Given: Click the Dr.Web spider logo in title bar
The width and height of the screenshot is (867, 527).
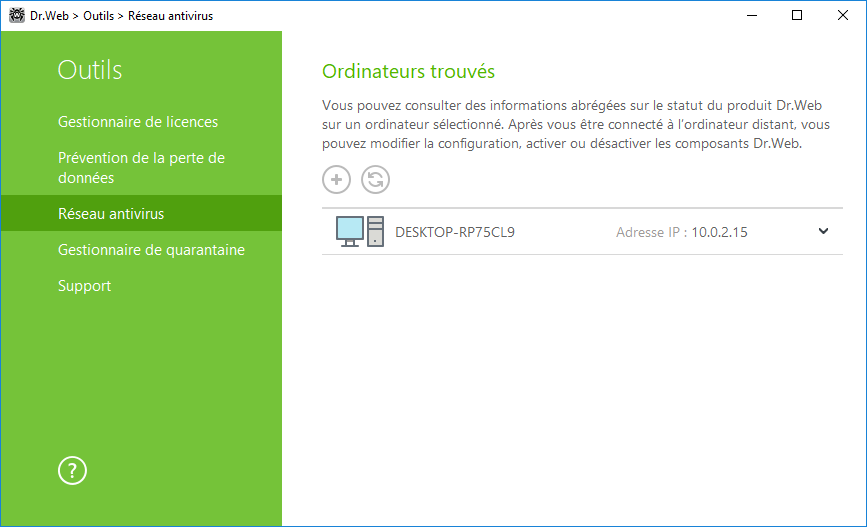Looking at the screenshot, I should click(x=17, y=15).
